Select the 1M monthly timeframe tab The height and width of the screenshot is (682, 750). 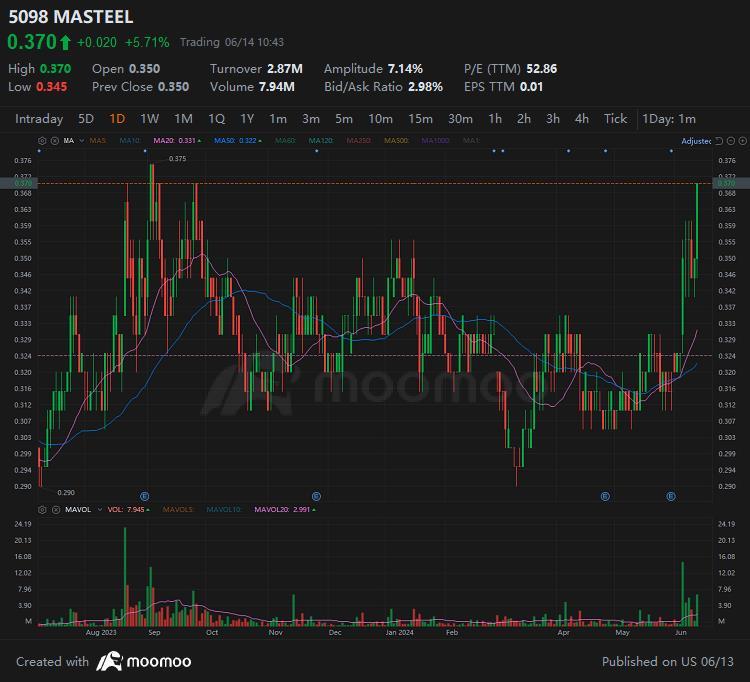pyautogui.click(x=183, y=119)
